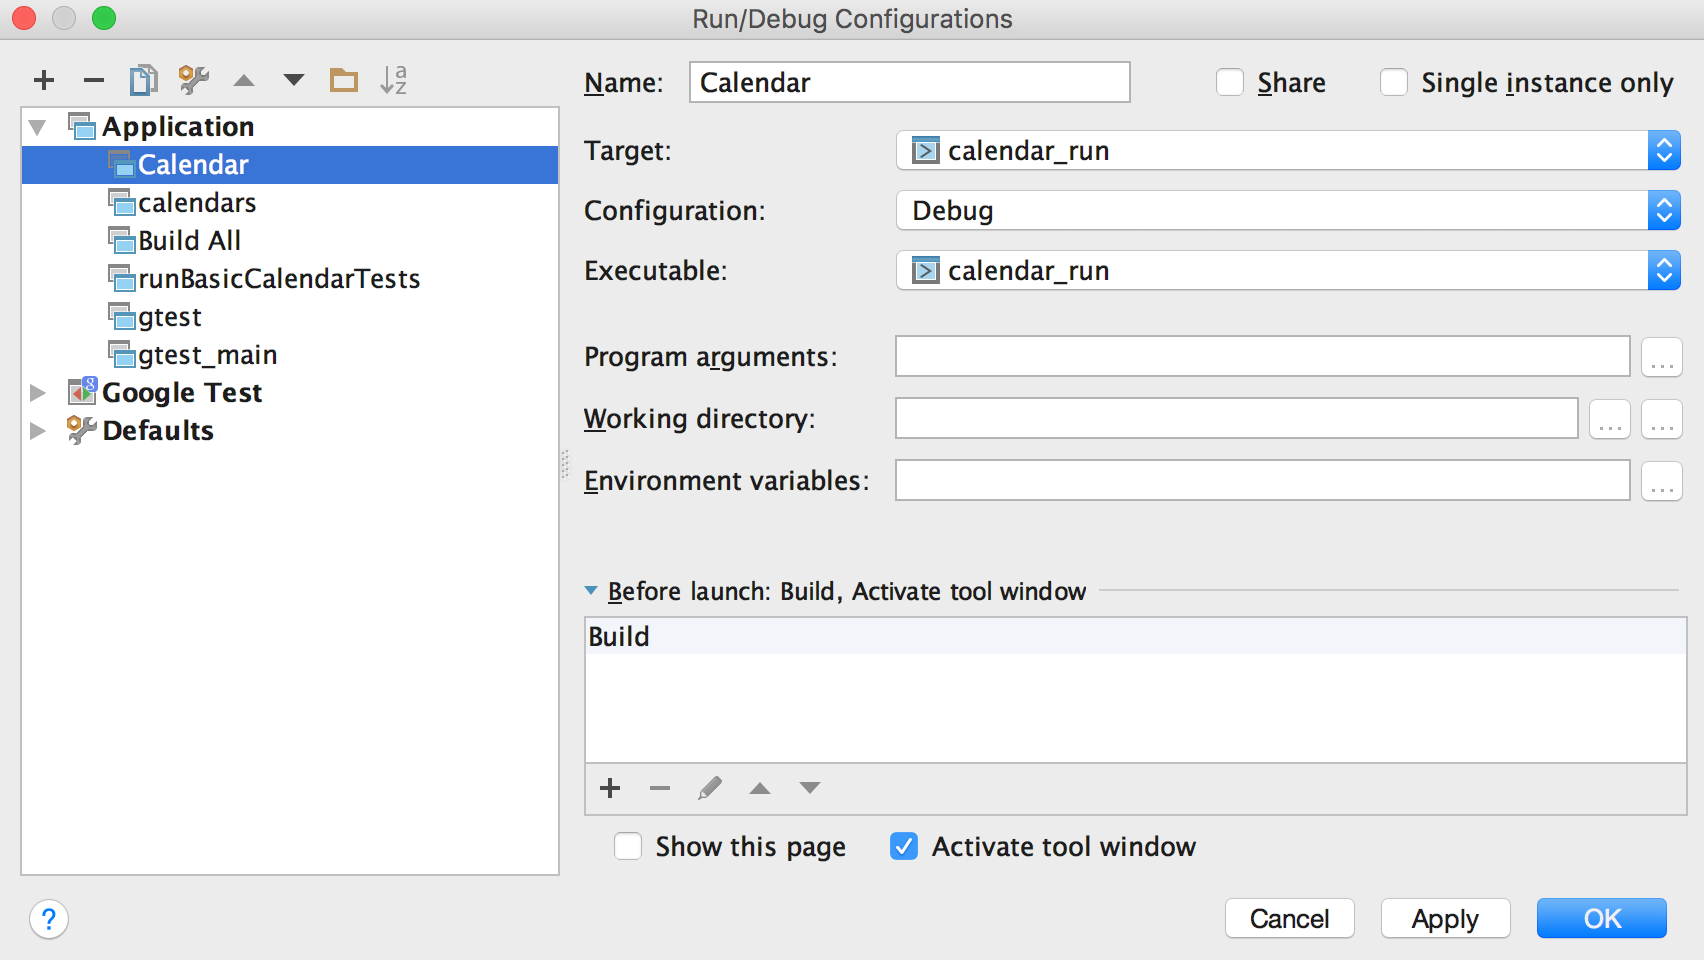Toggle the Single instance only checkbox
This screenshot has width=1704, height=960.
point(1394,82)
